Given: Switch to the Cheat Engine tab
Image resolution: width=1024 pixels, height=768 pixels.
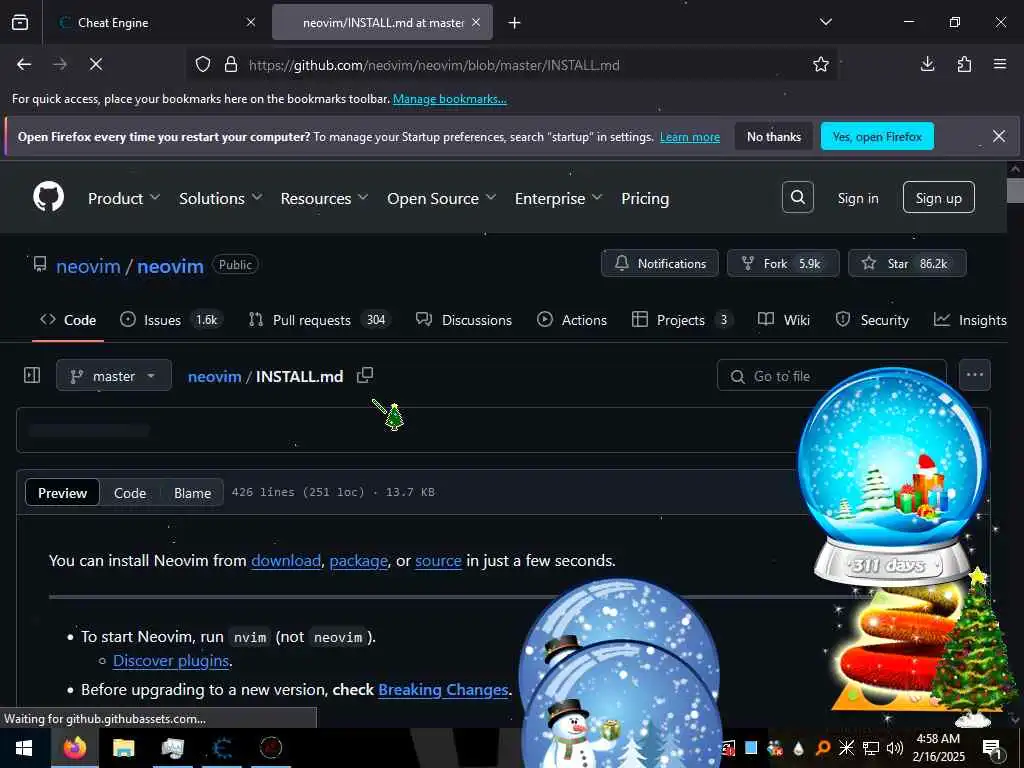Looking at the screenshot, I should 155,22.
